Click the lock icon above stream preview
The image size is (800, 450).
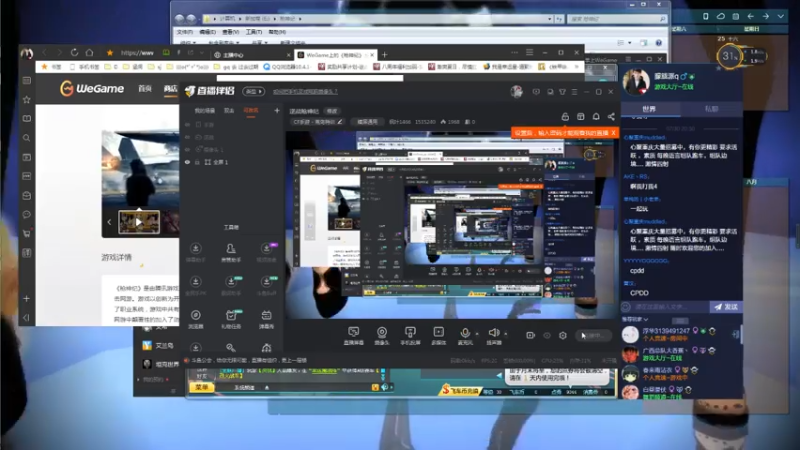[565, 116]
